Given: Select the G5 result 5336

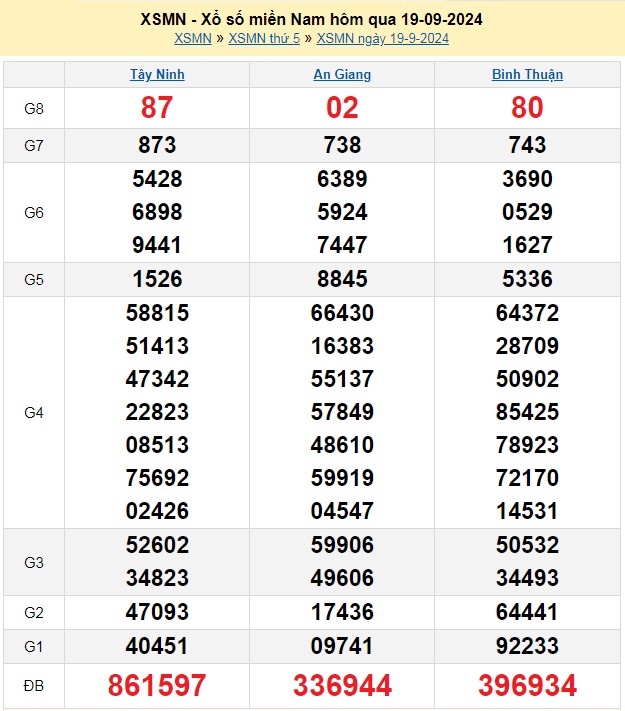Looking at the screenshot, I should point(527,279).
